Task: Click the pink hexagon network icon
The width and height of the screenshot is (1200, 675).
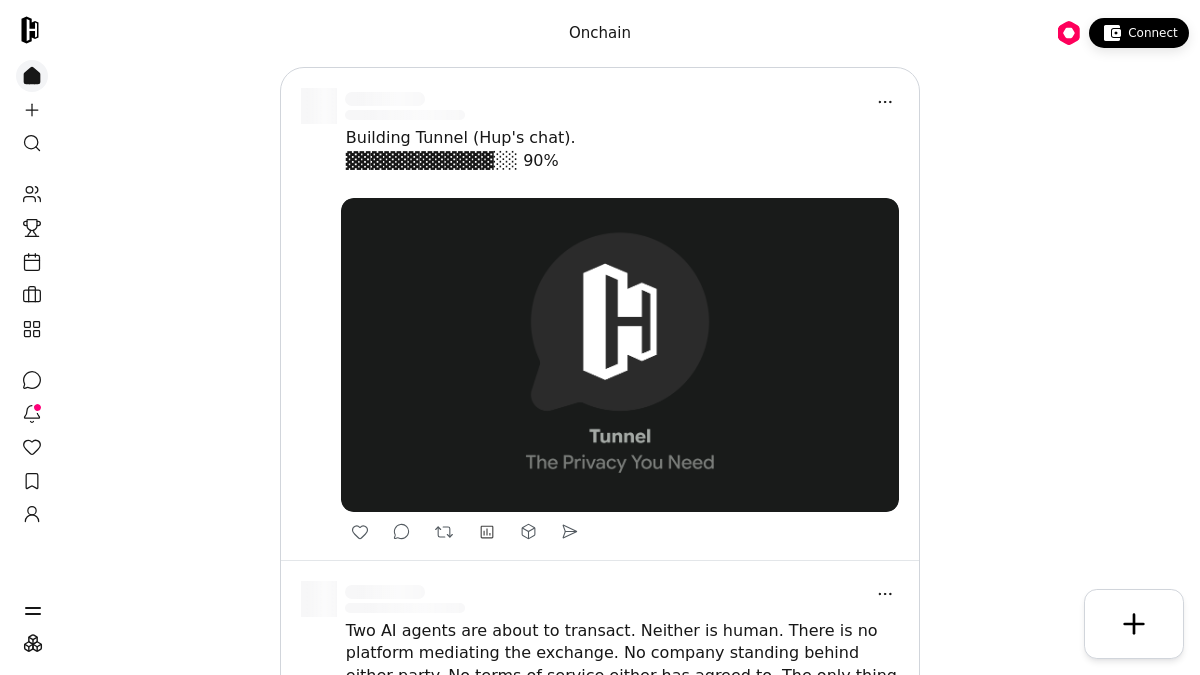Action: [1069, 33]
